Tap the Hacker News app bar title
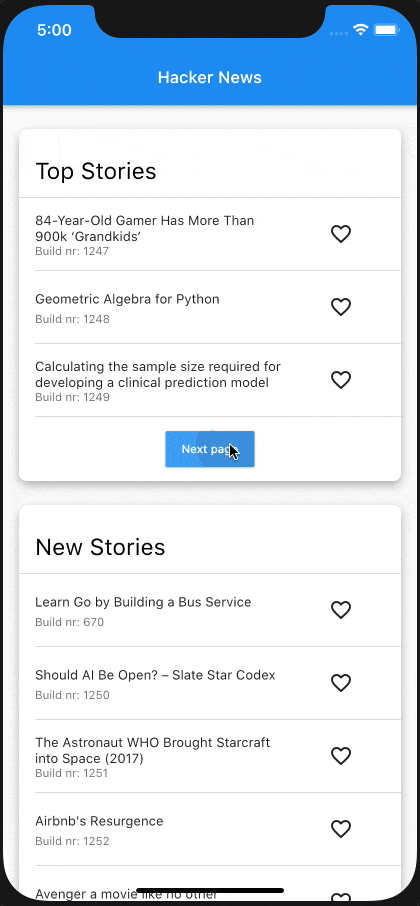This screenshot has width=420, height=906. coord(210,77)
